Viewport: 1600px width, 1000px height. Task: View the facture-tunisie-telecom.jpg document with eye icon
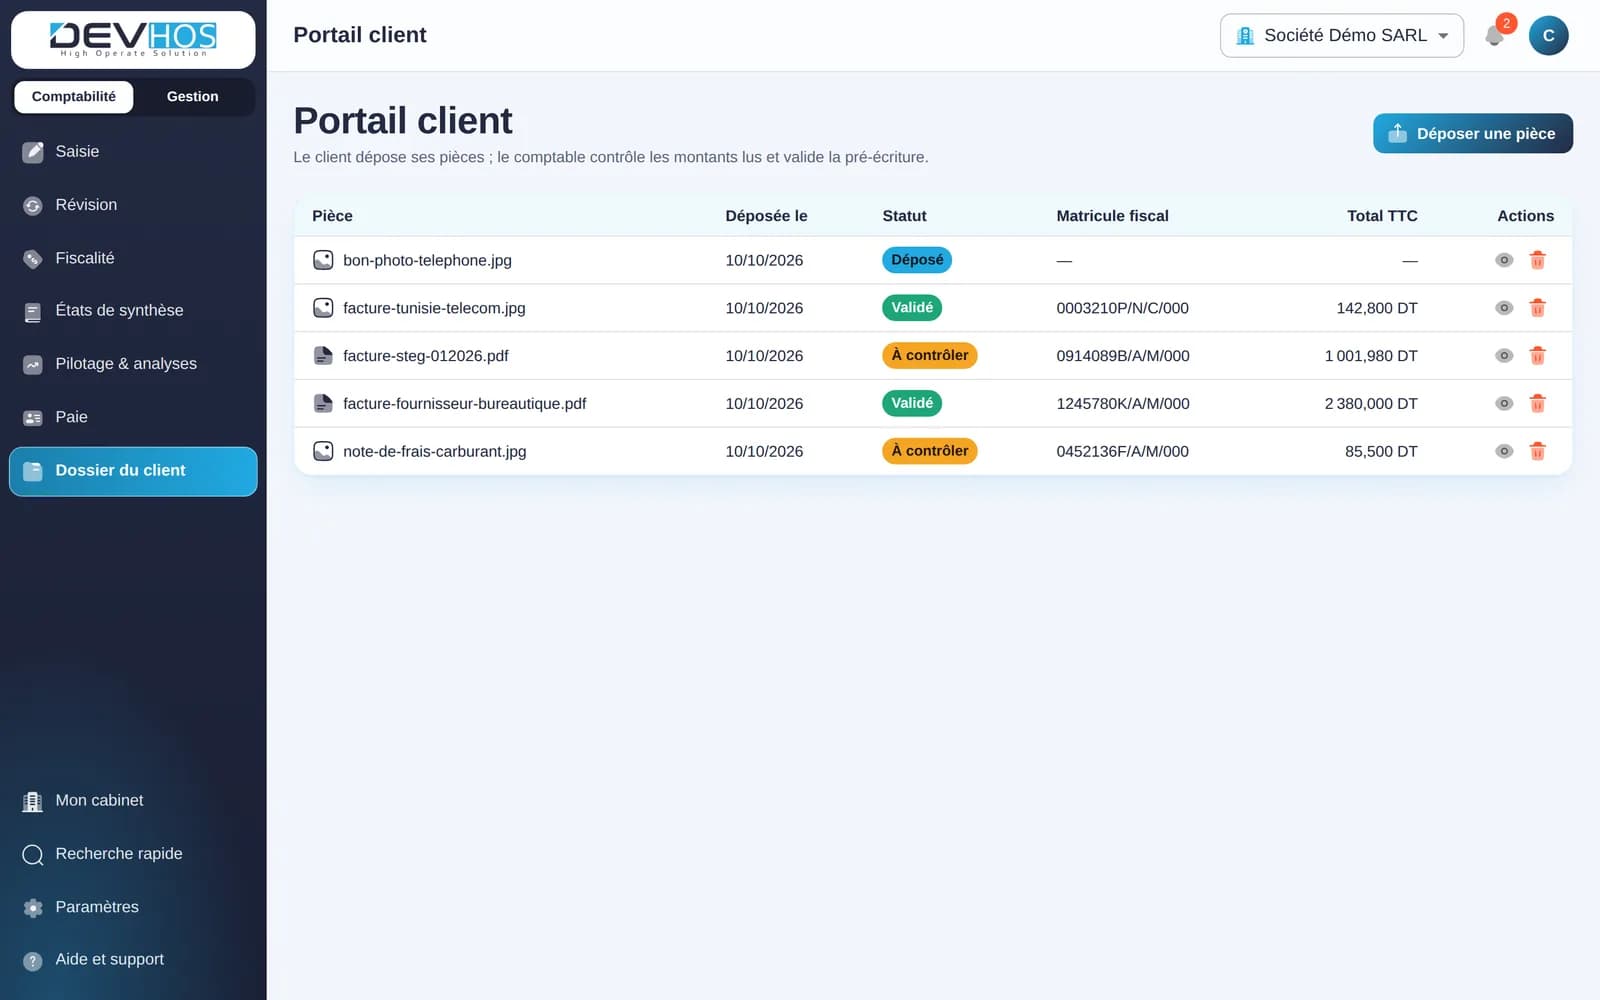tap(1504, 308)
